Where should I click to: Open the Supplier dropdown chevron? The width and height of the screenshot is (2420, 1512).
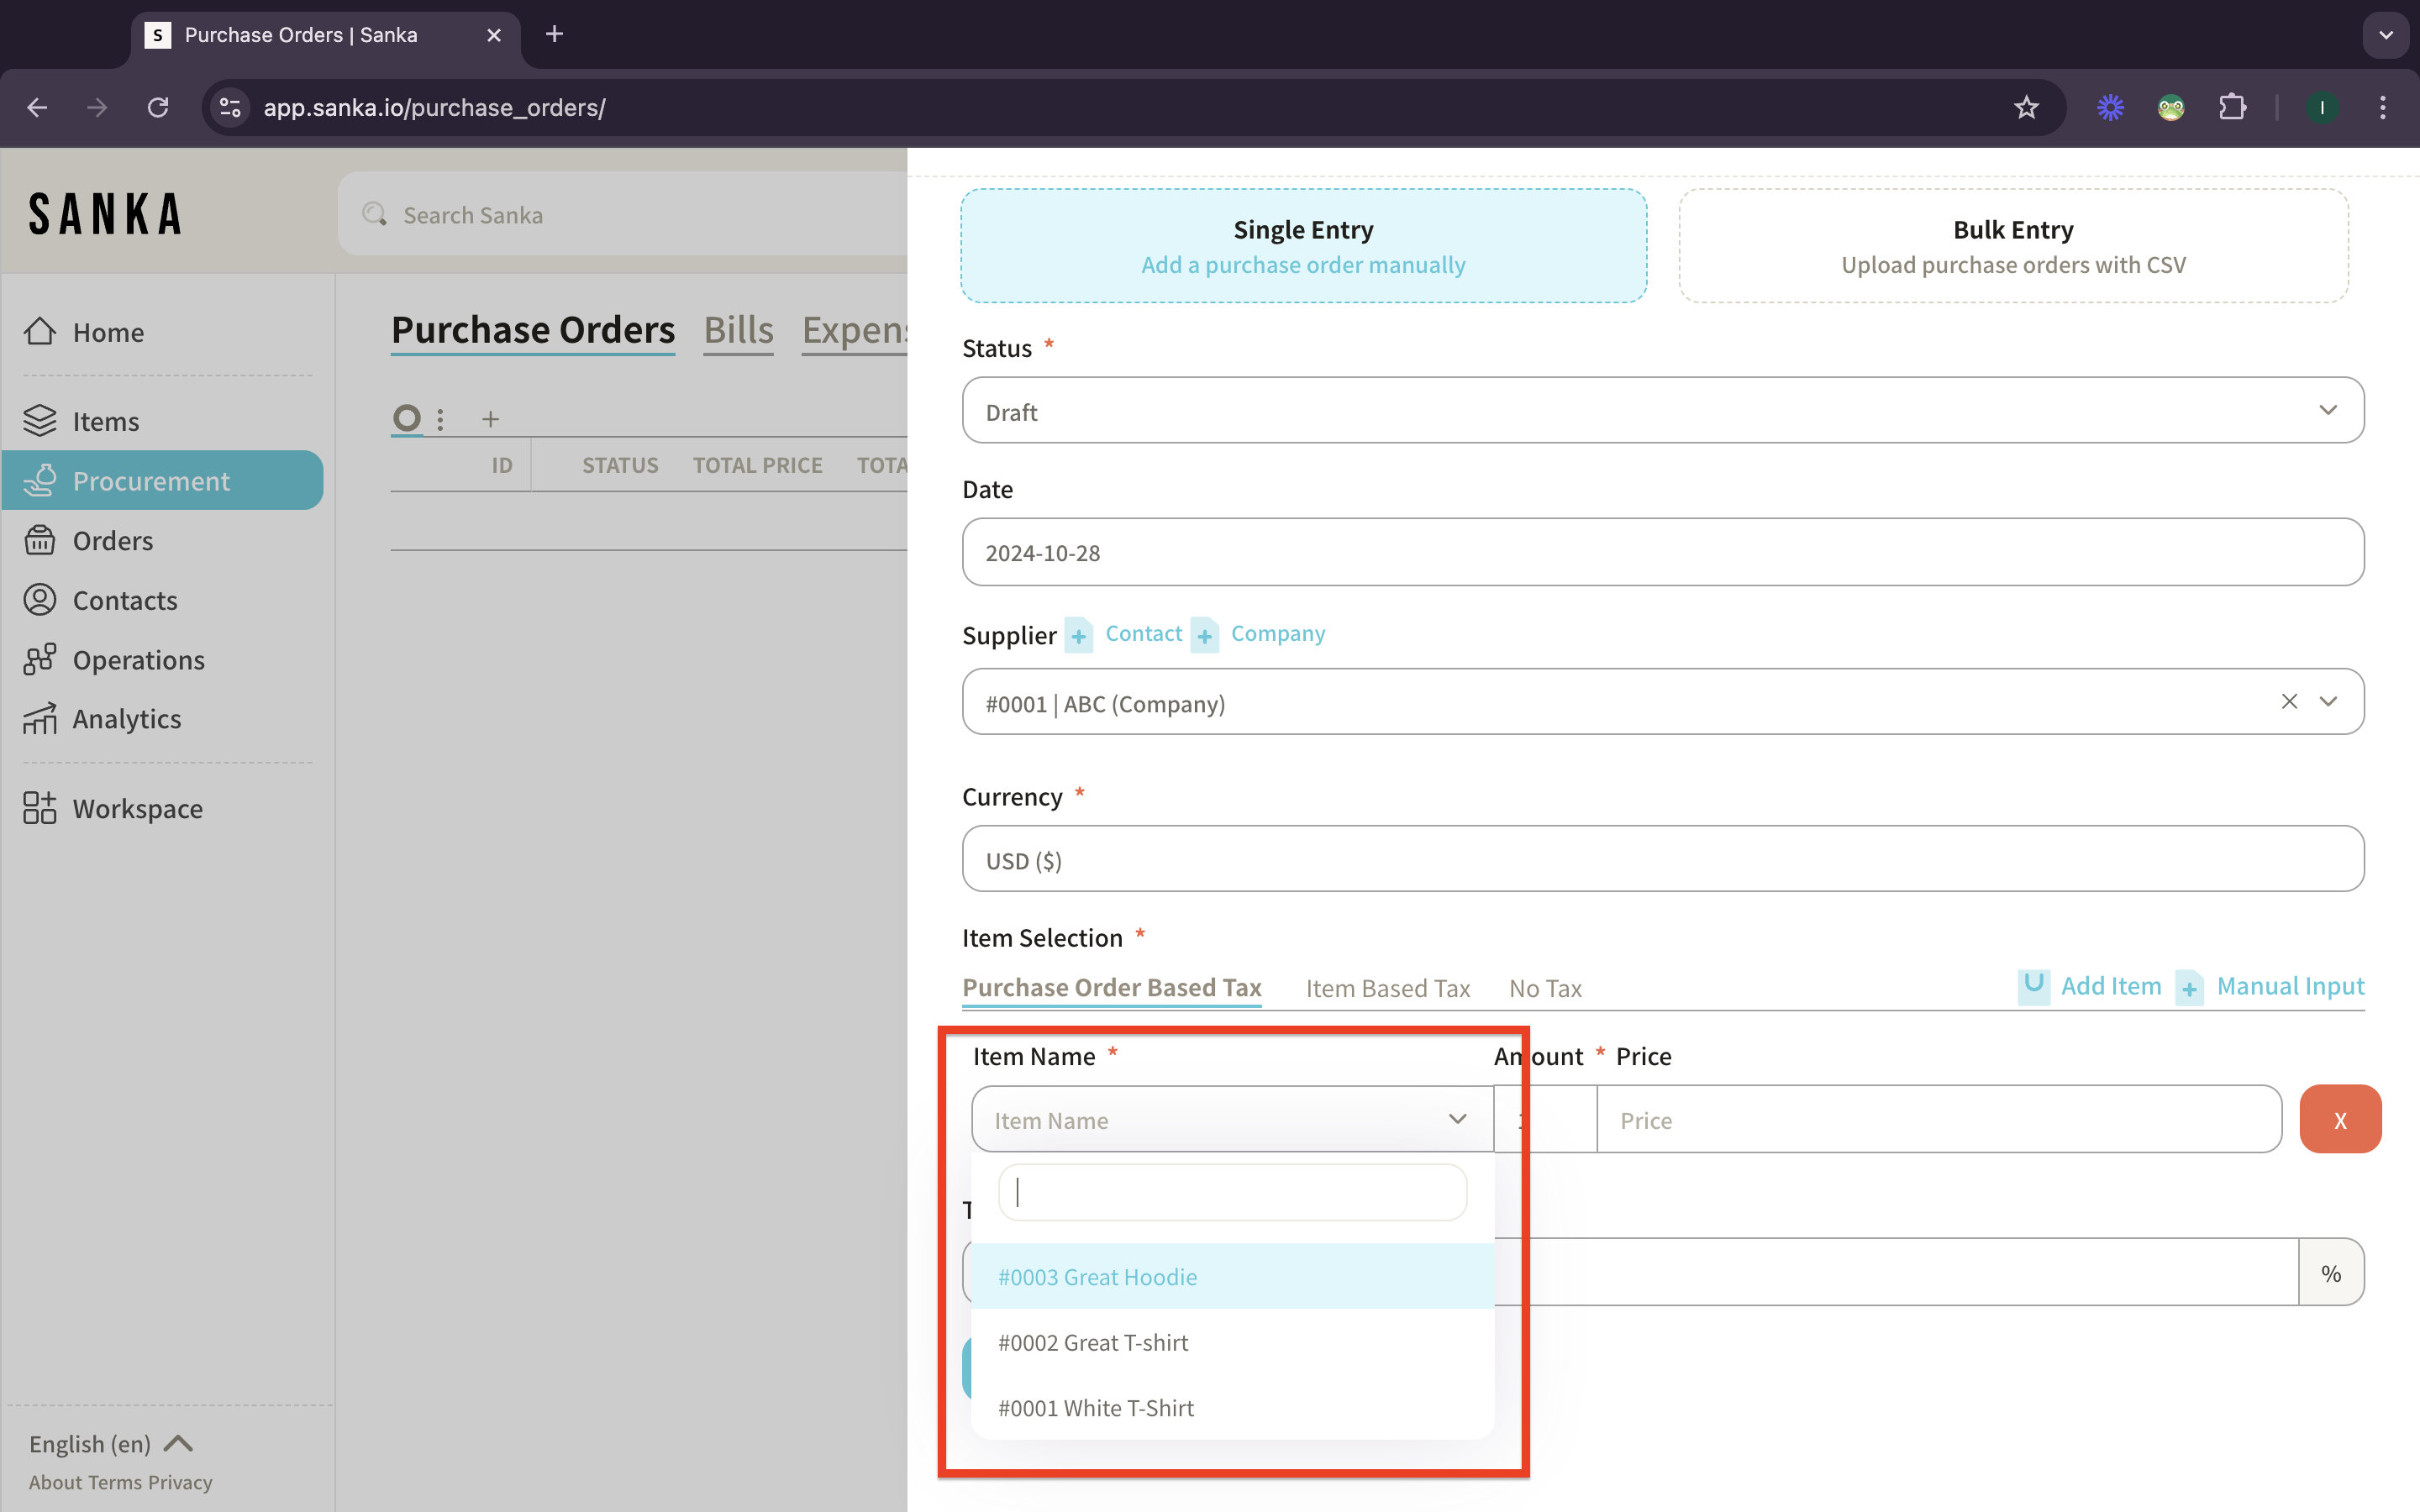coord(2329,701)
